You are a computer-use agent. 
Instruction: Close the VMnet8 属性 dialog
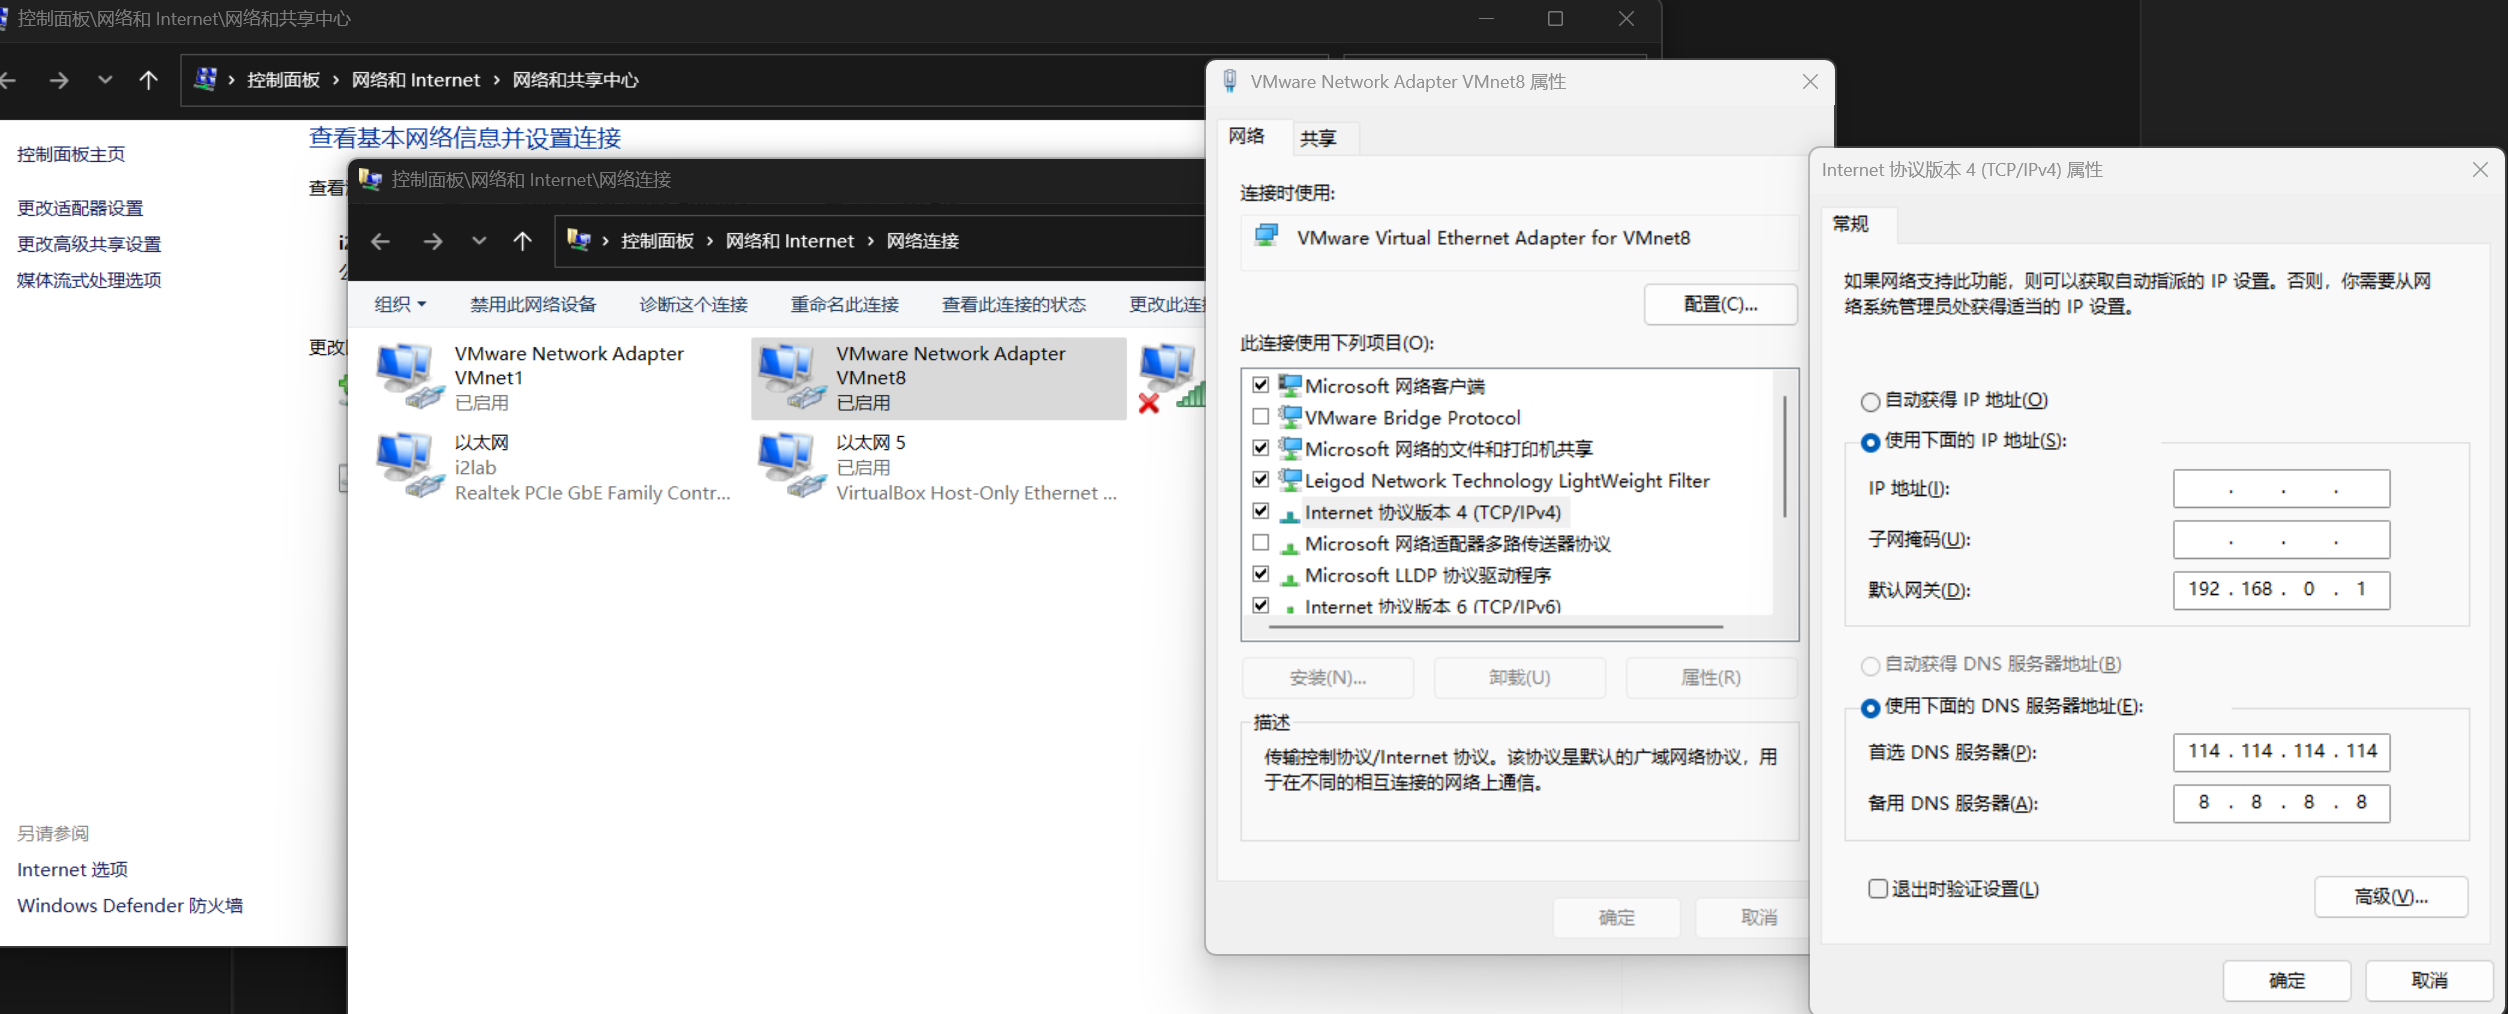coord(1810,82)
